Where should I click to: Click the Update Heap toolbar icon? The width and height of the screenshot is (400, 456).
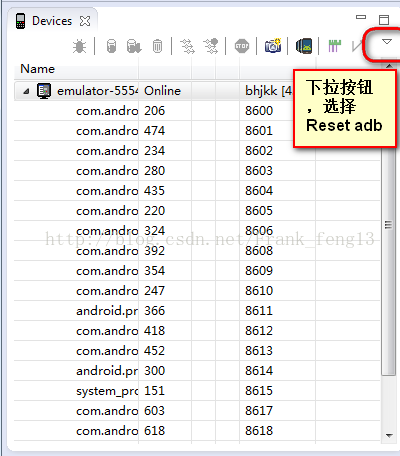111,46
